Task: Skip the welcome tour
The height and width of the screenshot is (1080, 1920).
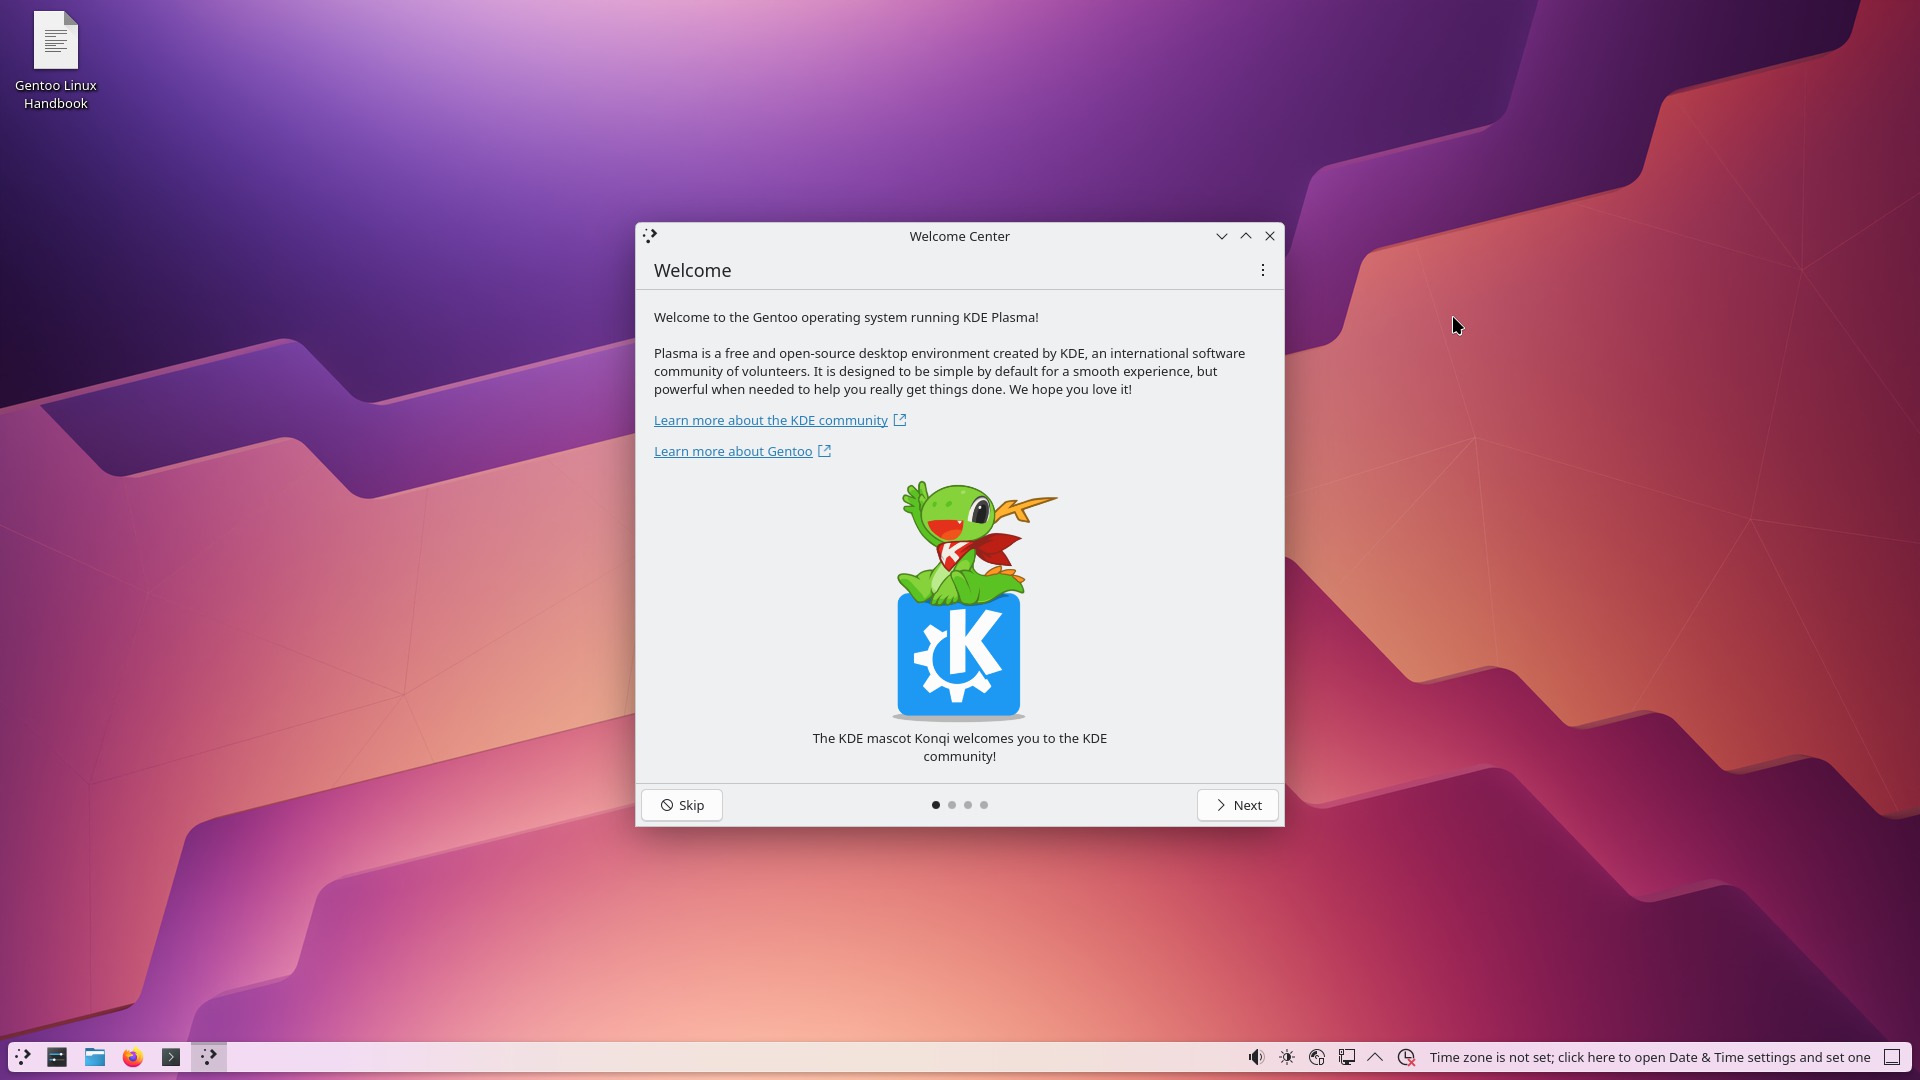Action: [x=682, y=805]
